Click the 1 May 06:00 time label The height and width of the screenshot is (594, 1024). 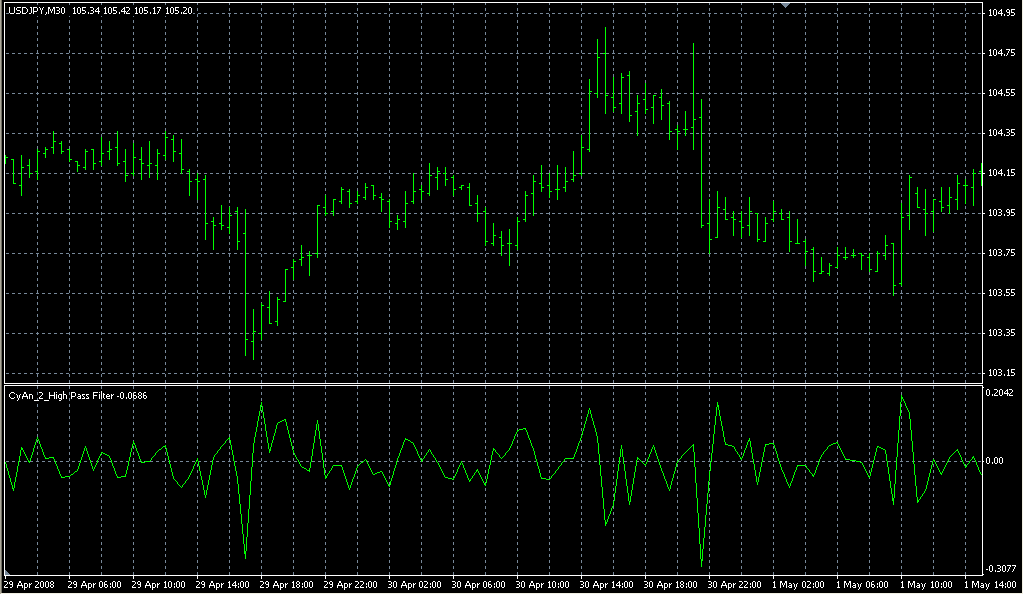coord(861,584)
